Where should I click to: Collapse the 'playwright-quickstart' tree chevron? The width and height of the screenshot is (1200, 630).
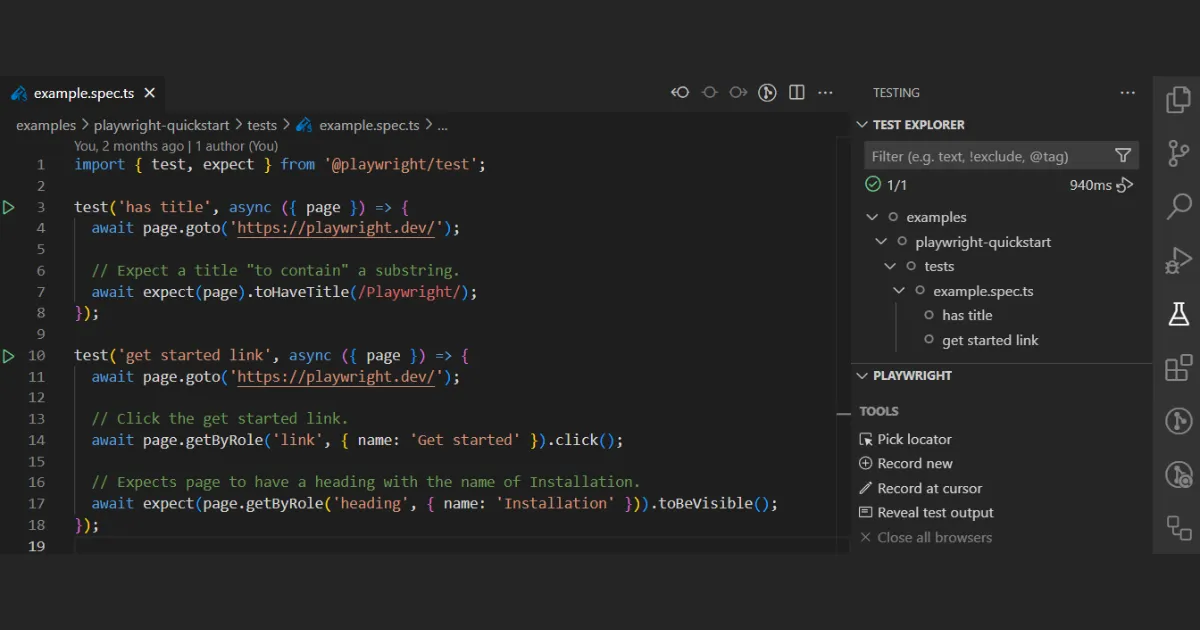tap(881, 242)
